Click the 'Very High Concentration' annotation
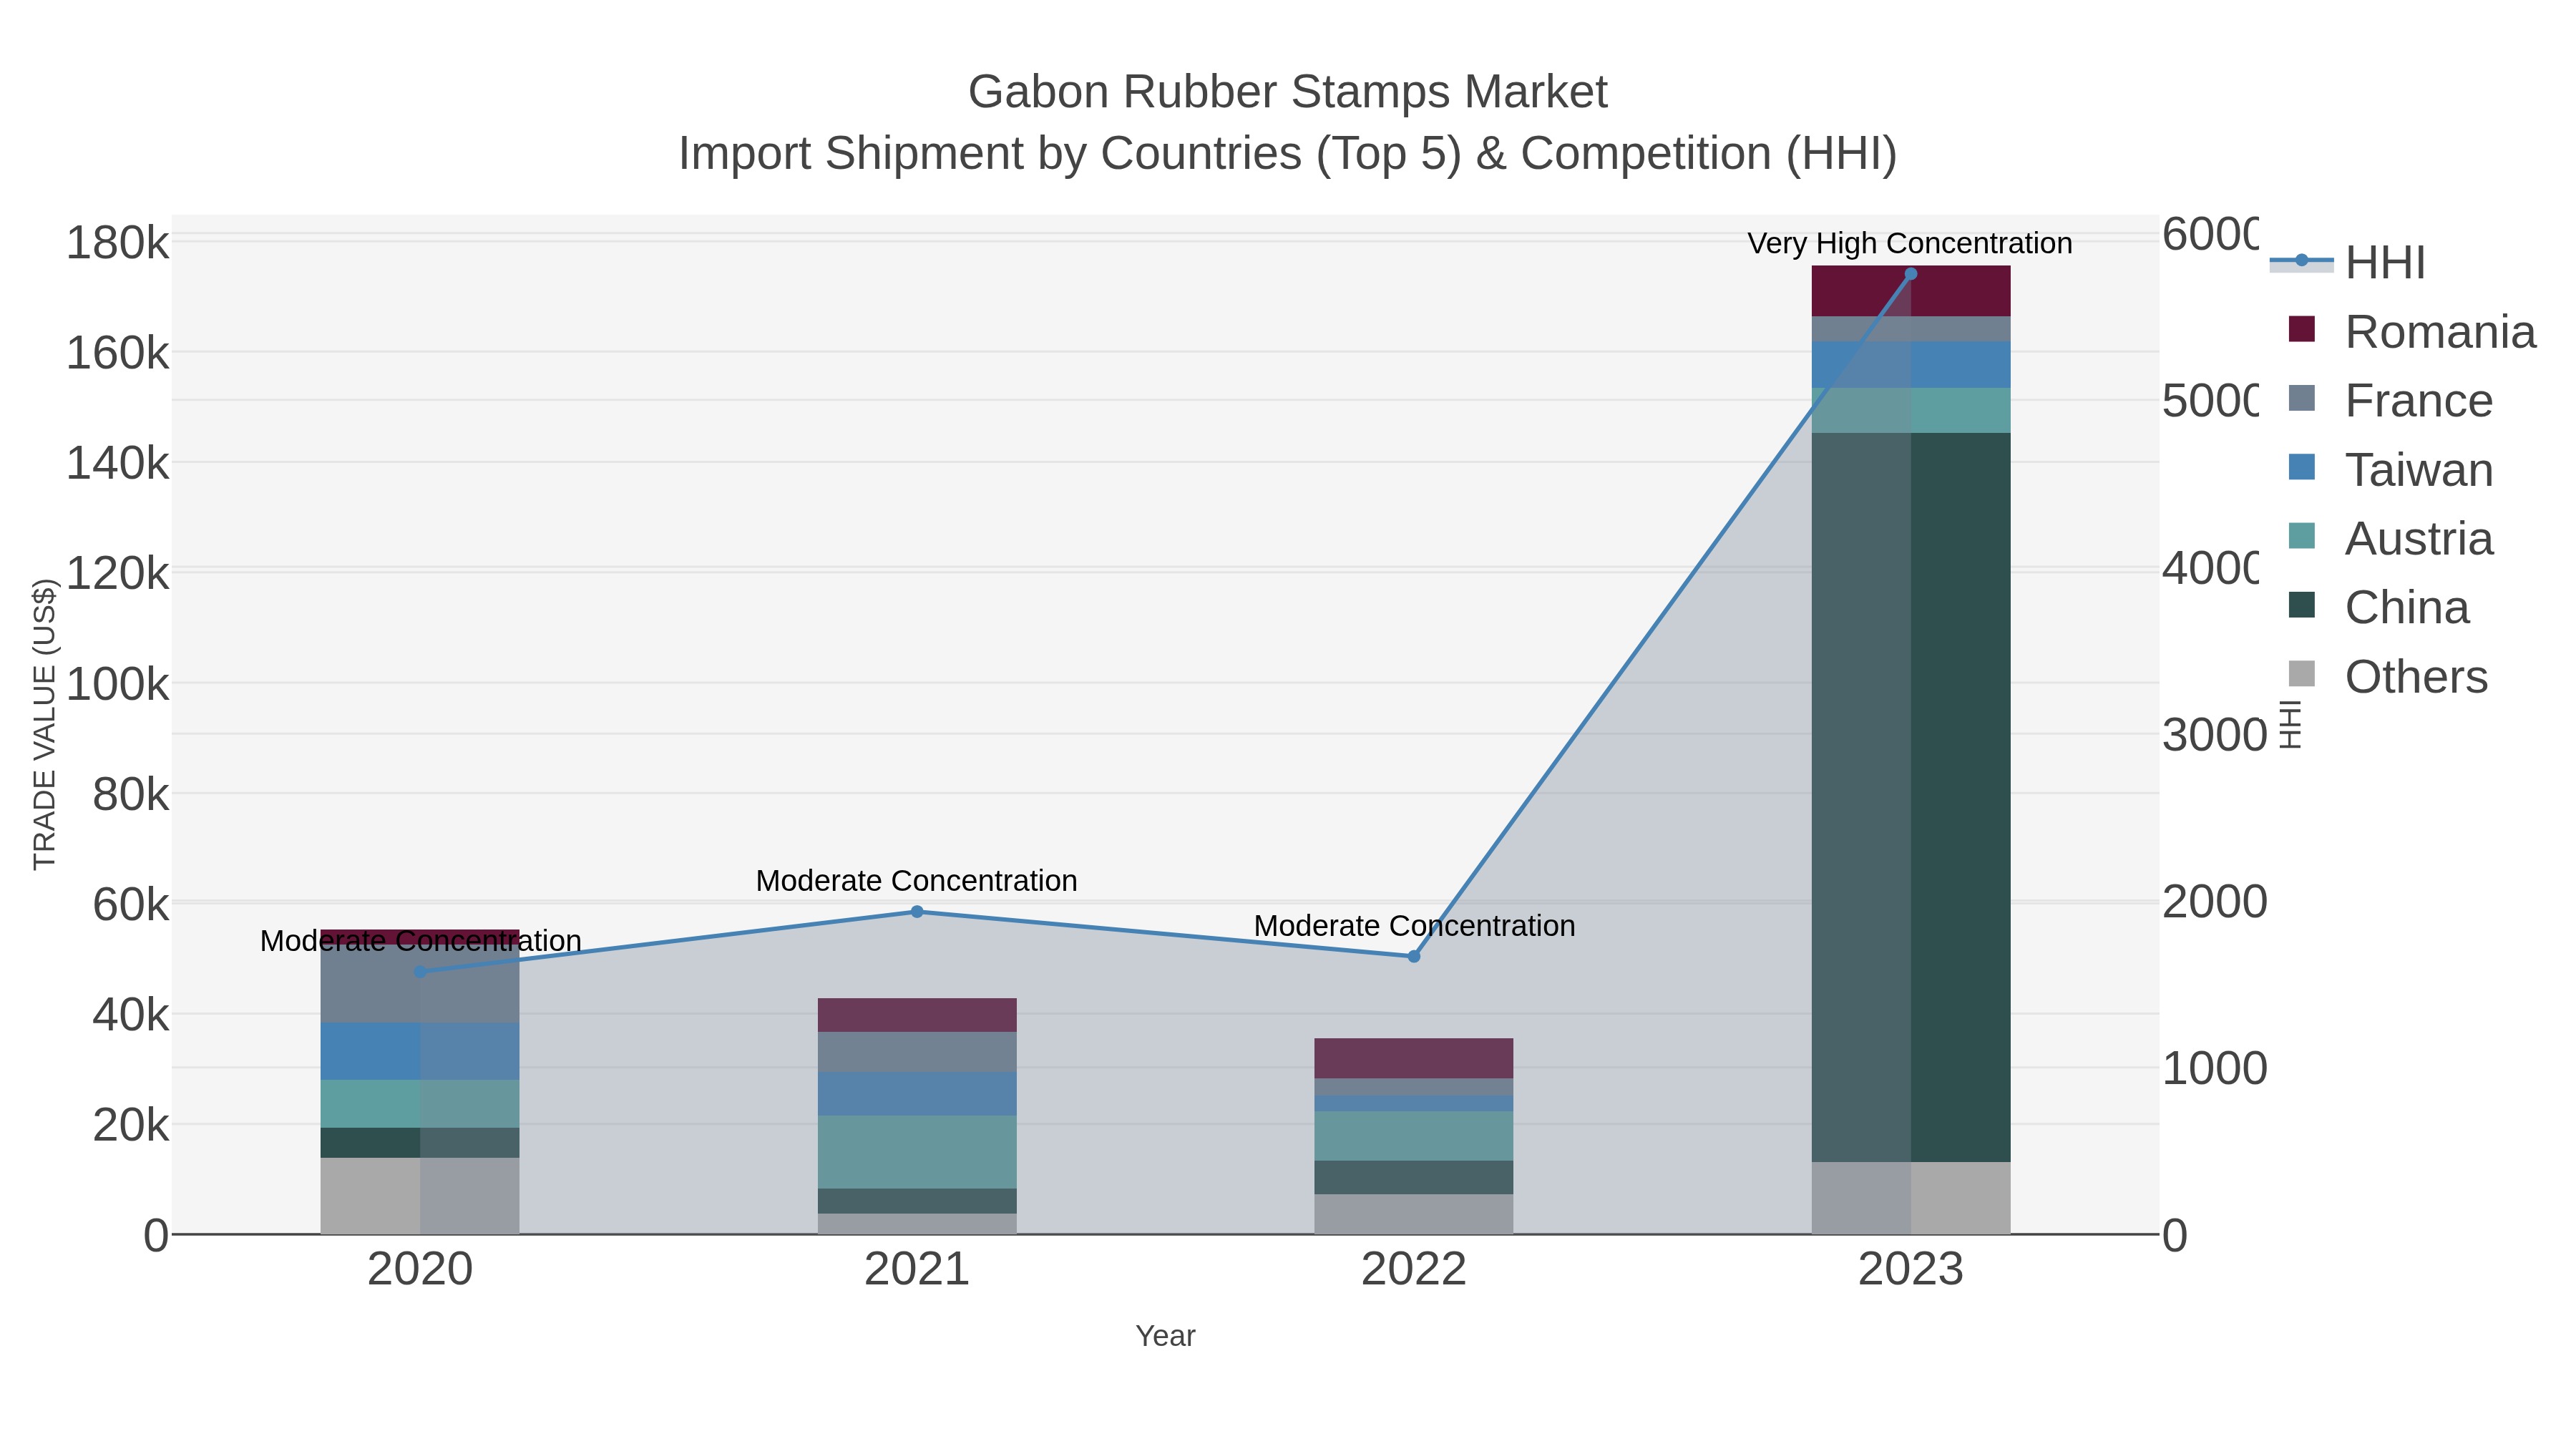 tap(1910, 244)
